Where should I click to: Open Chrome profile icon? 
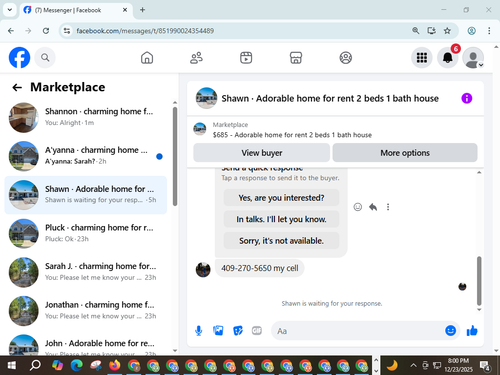click(x=471, y=31)
